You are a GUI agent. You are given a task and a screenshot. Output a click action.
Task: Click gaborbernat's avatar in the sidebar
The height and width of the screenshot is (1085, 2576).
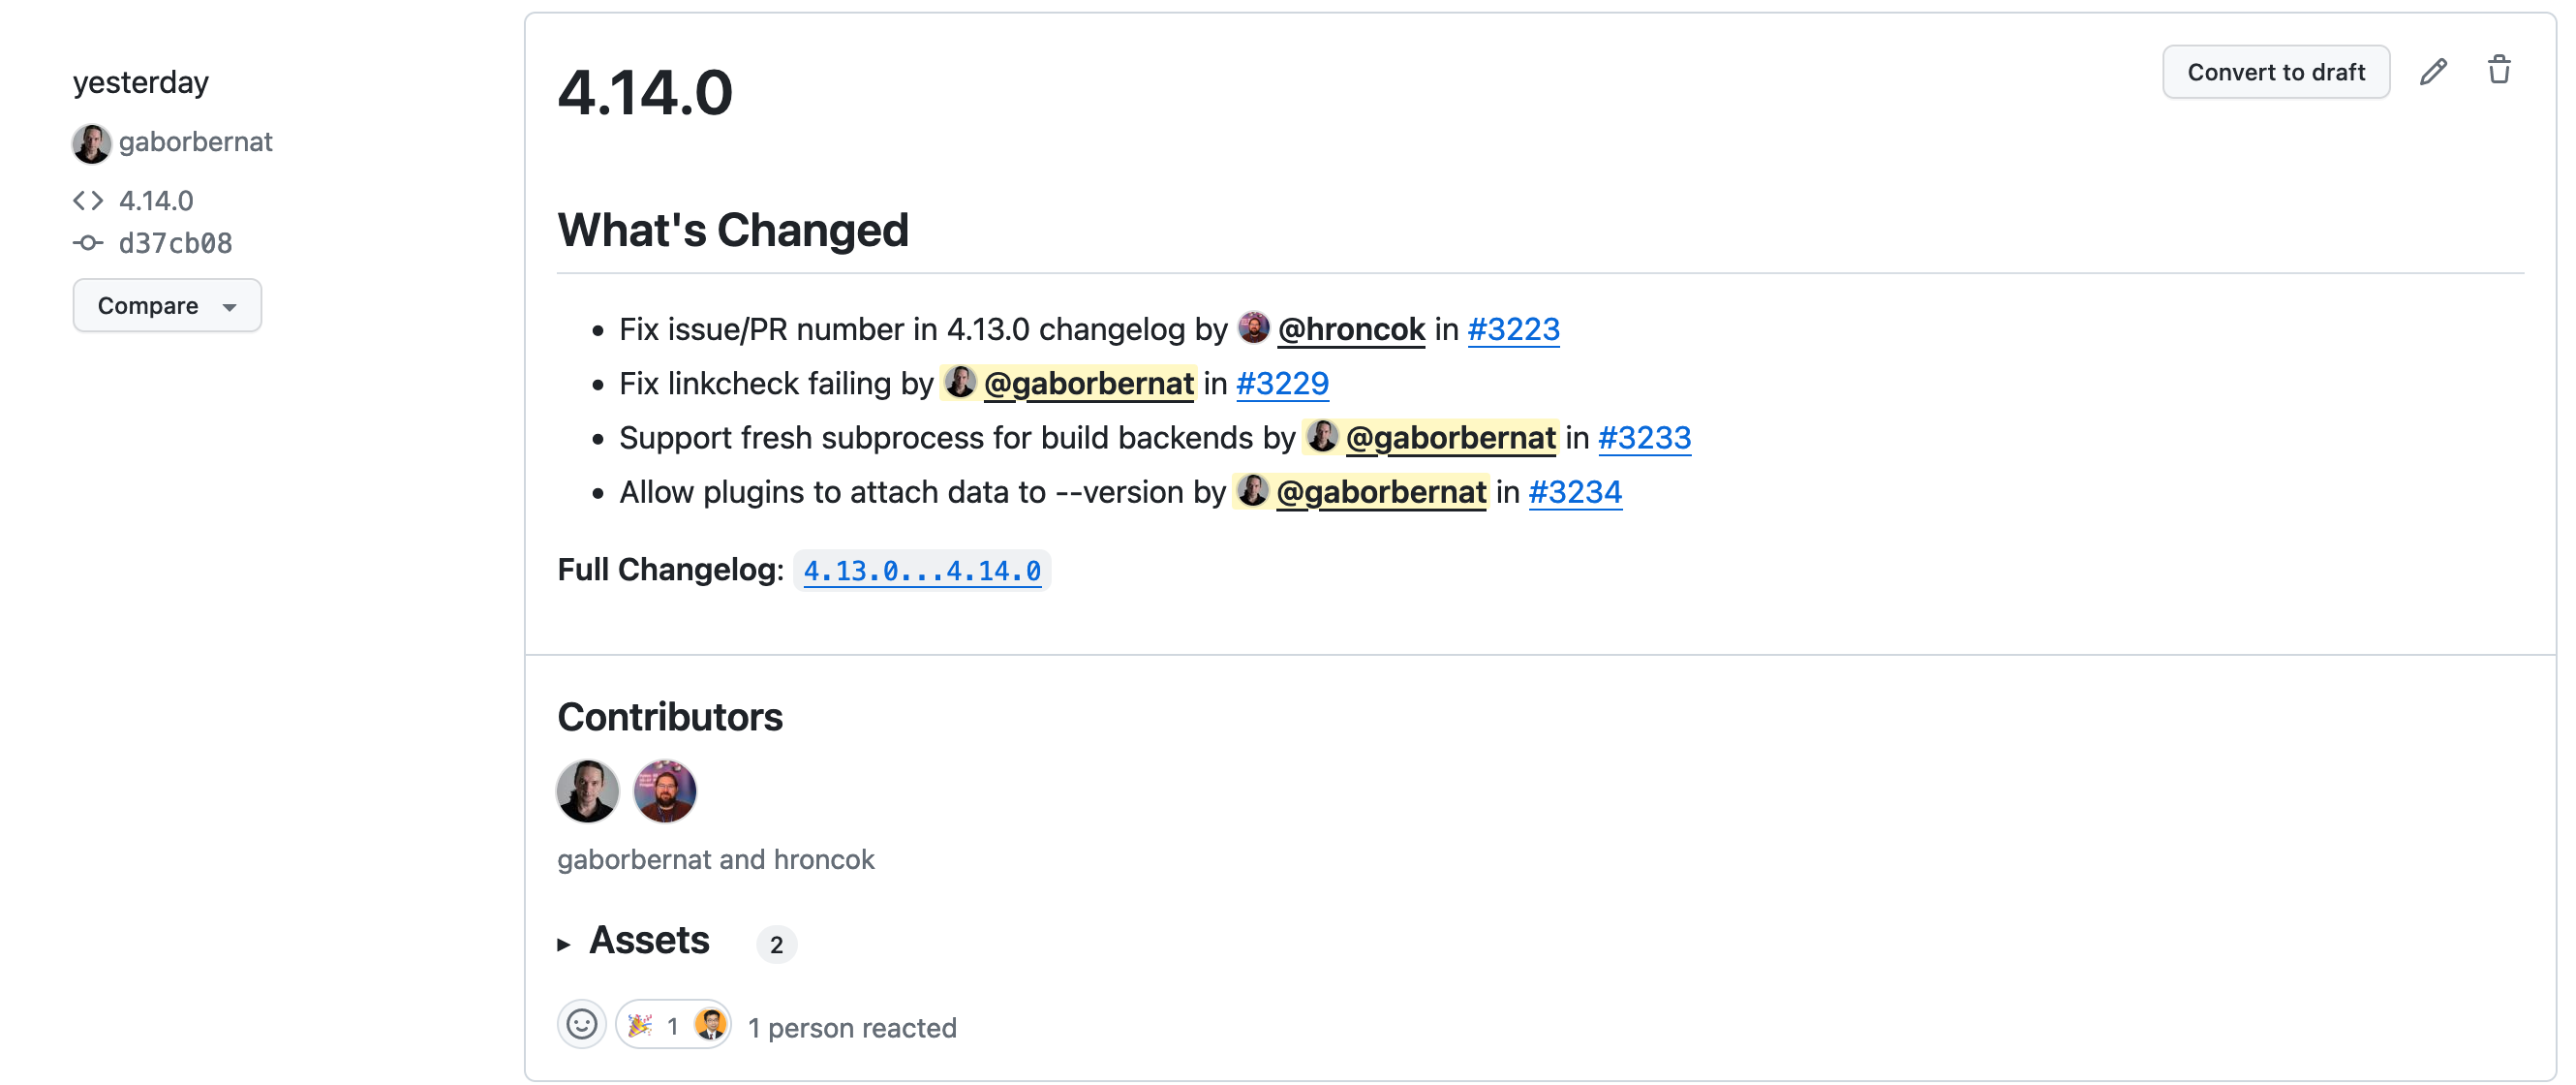(91, 143)
